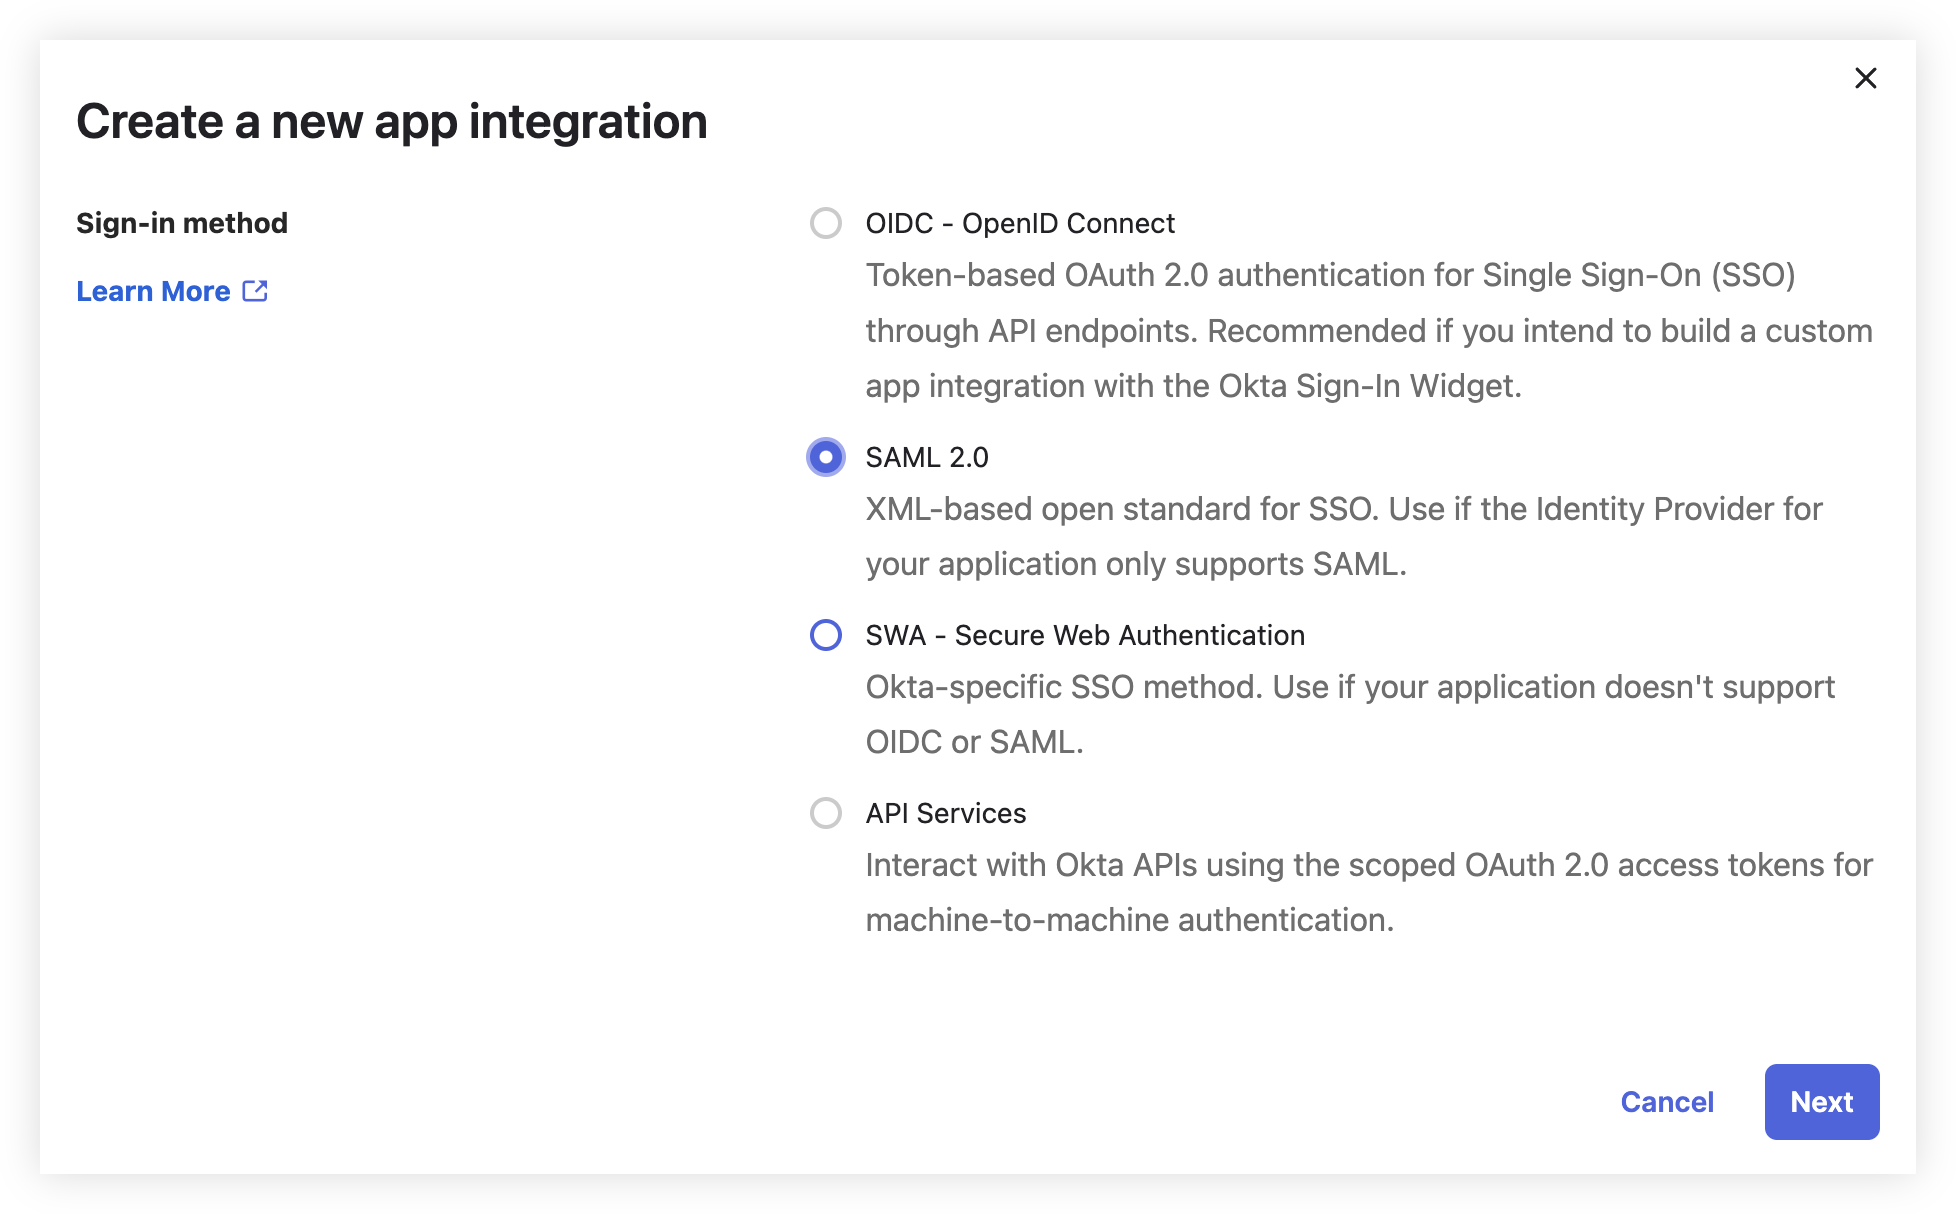1956x1214 pixels.
Task: Click the 'Okta-specific SSO method' description text
Action: pos(1350,687)
